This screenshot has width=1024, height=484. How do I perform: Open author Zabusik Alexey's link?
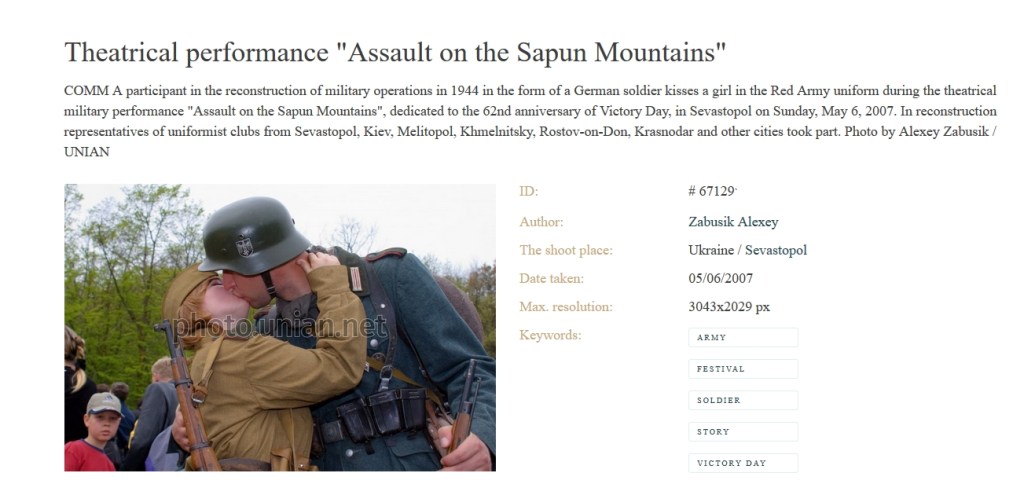pos(733,222)
